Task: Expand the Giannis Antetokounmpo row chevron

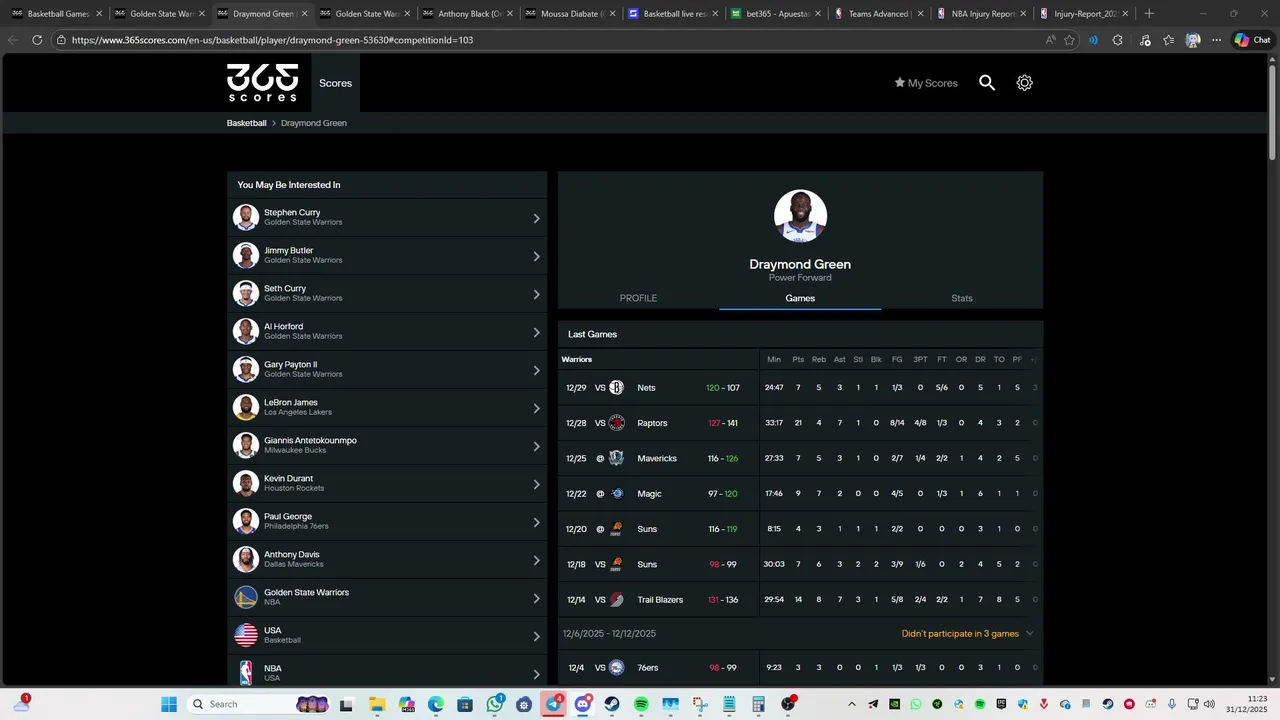Action: [536, 446]
